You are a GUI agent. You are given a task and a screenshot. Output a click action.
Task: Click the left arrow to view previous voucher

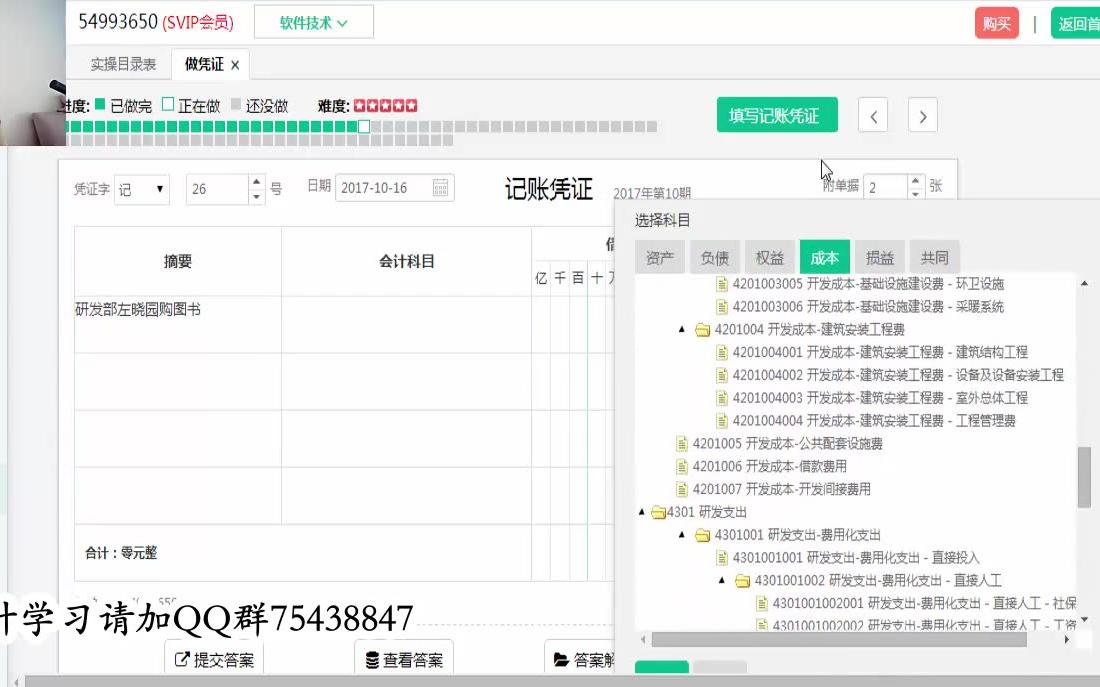tap(872, 115)
